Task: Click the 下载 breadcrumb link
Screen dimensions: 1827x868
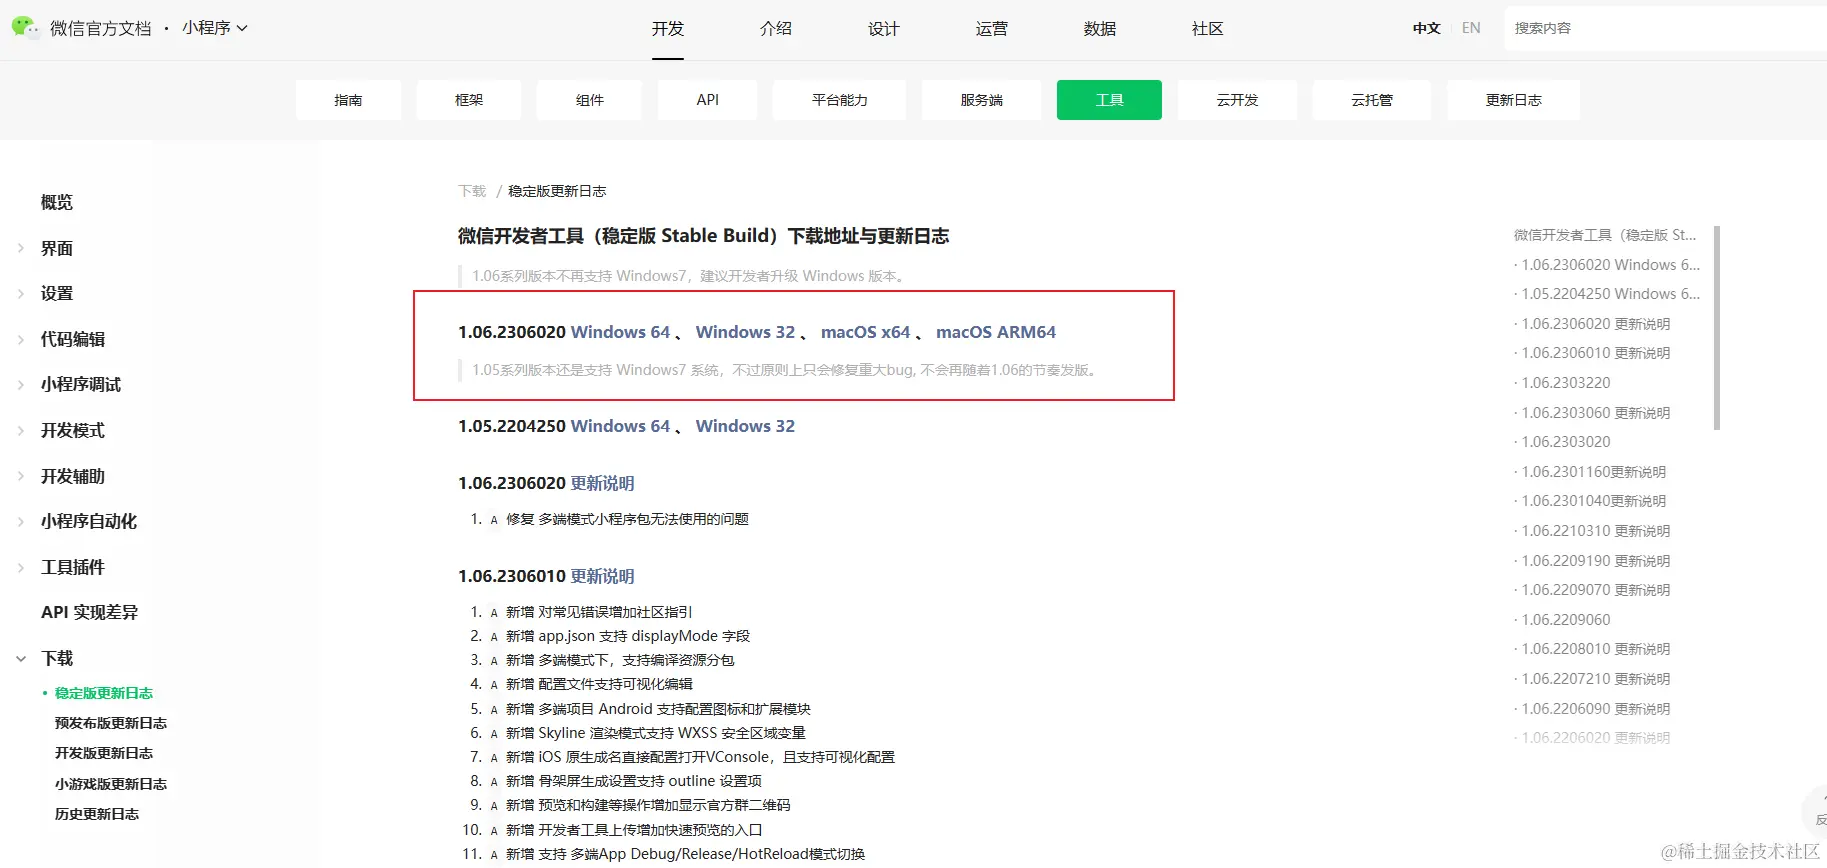Action: pos(472,191)
